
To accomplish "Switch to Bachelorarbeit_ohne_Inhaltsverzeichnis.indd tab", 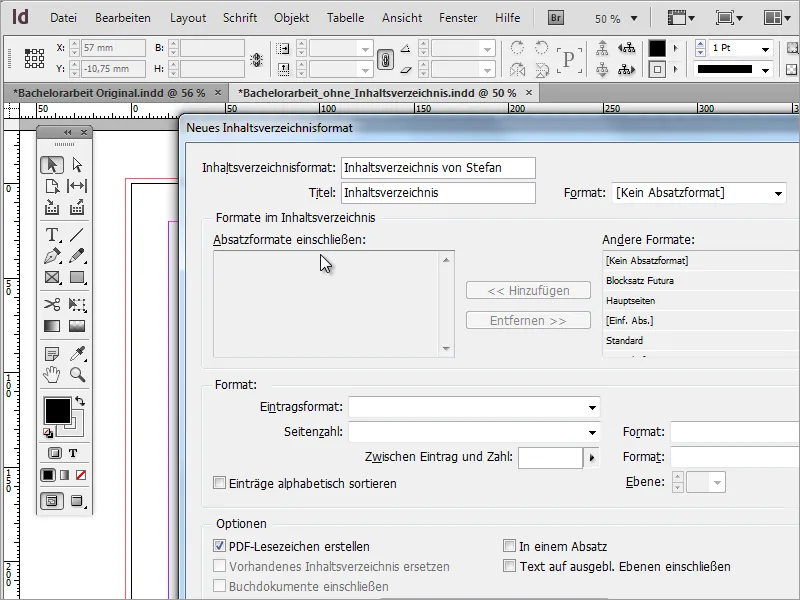I will [x=380, y=93].
